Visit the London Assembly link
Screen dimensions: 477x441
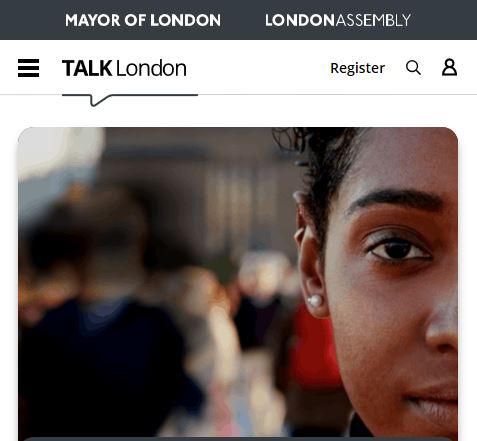click(x=338, y=20)
